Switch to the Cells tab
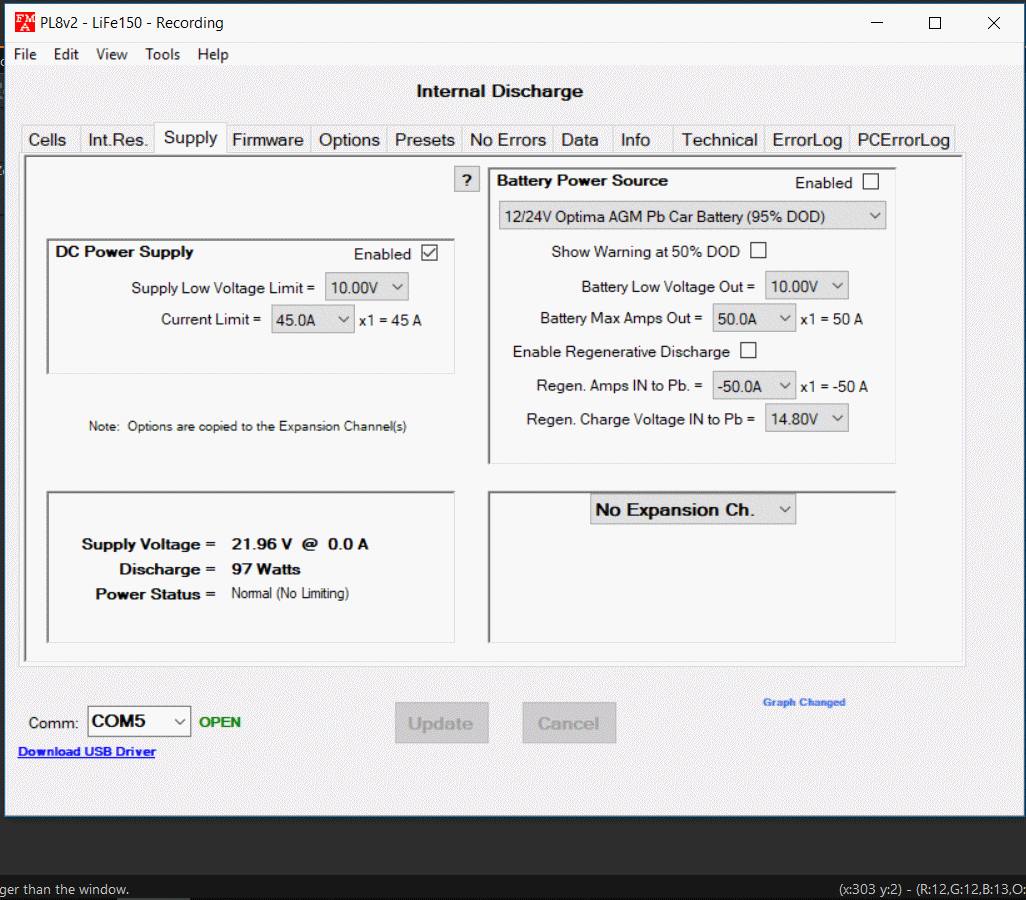The height and width of the screenshot is (900, 1026). [48, 140]
